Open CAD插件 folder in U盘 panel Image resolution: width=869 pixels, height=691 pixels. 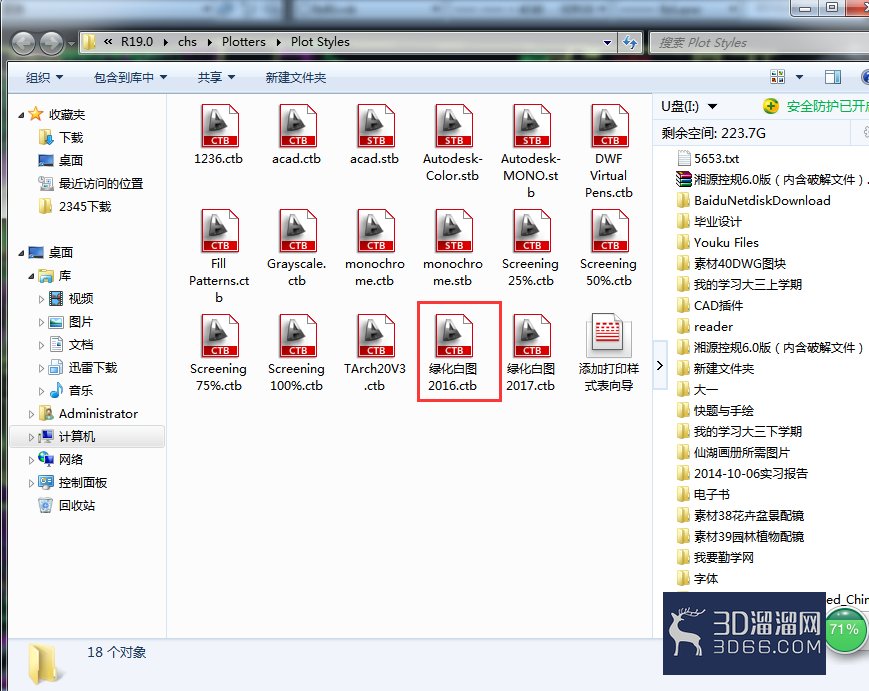pos(718,305)
